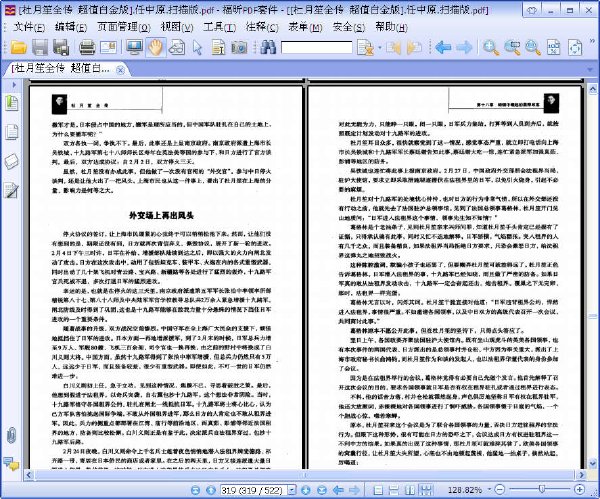This screenshot has height=499, width=600.
Task: Select the Hand tool
Action: [x=155, y=47]
